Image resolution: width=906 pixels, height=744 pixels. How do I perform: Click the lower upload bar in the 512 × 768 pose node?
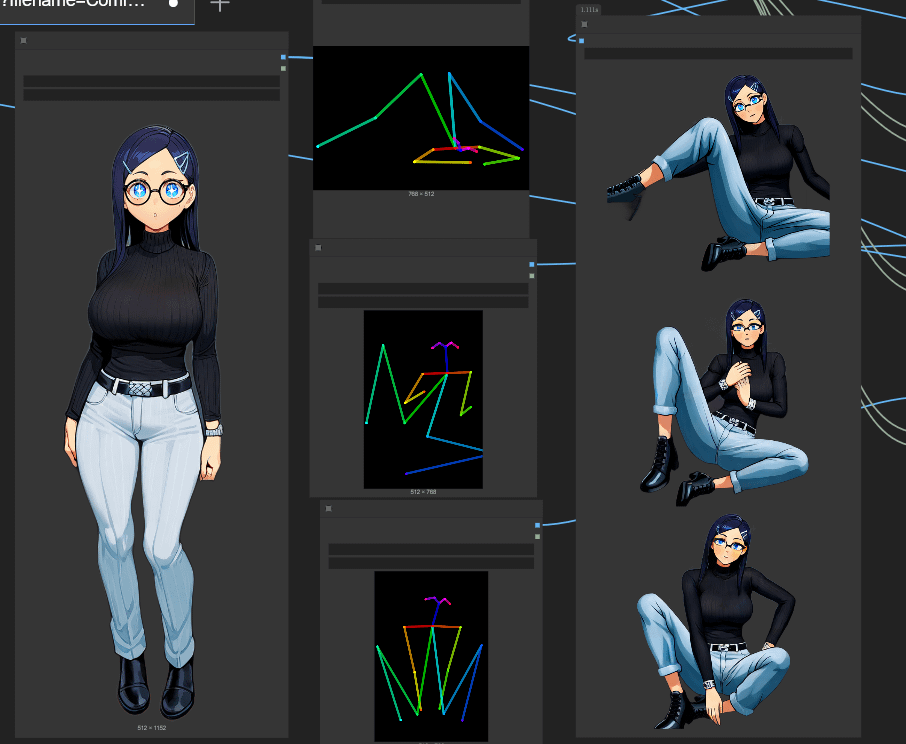click(x=423, y=302)
